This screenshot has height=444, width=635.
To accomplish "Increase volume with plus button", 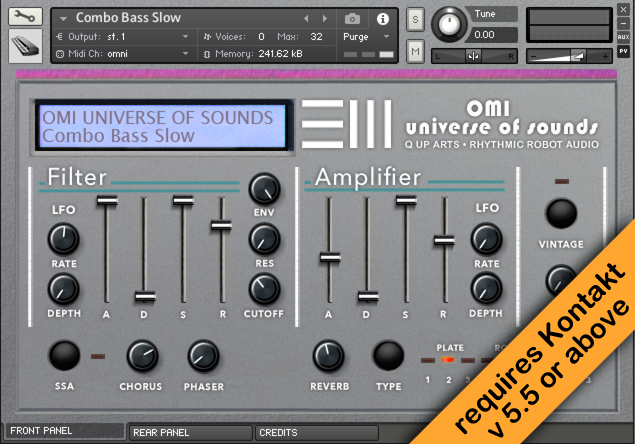I will click(x=605, y=56).
